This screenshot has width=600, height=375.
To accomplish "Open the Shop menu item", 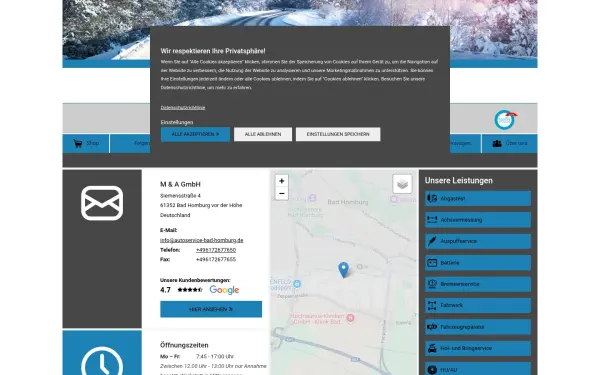I will (x=86, y=143).
